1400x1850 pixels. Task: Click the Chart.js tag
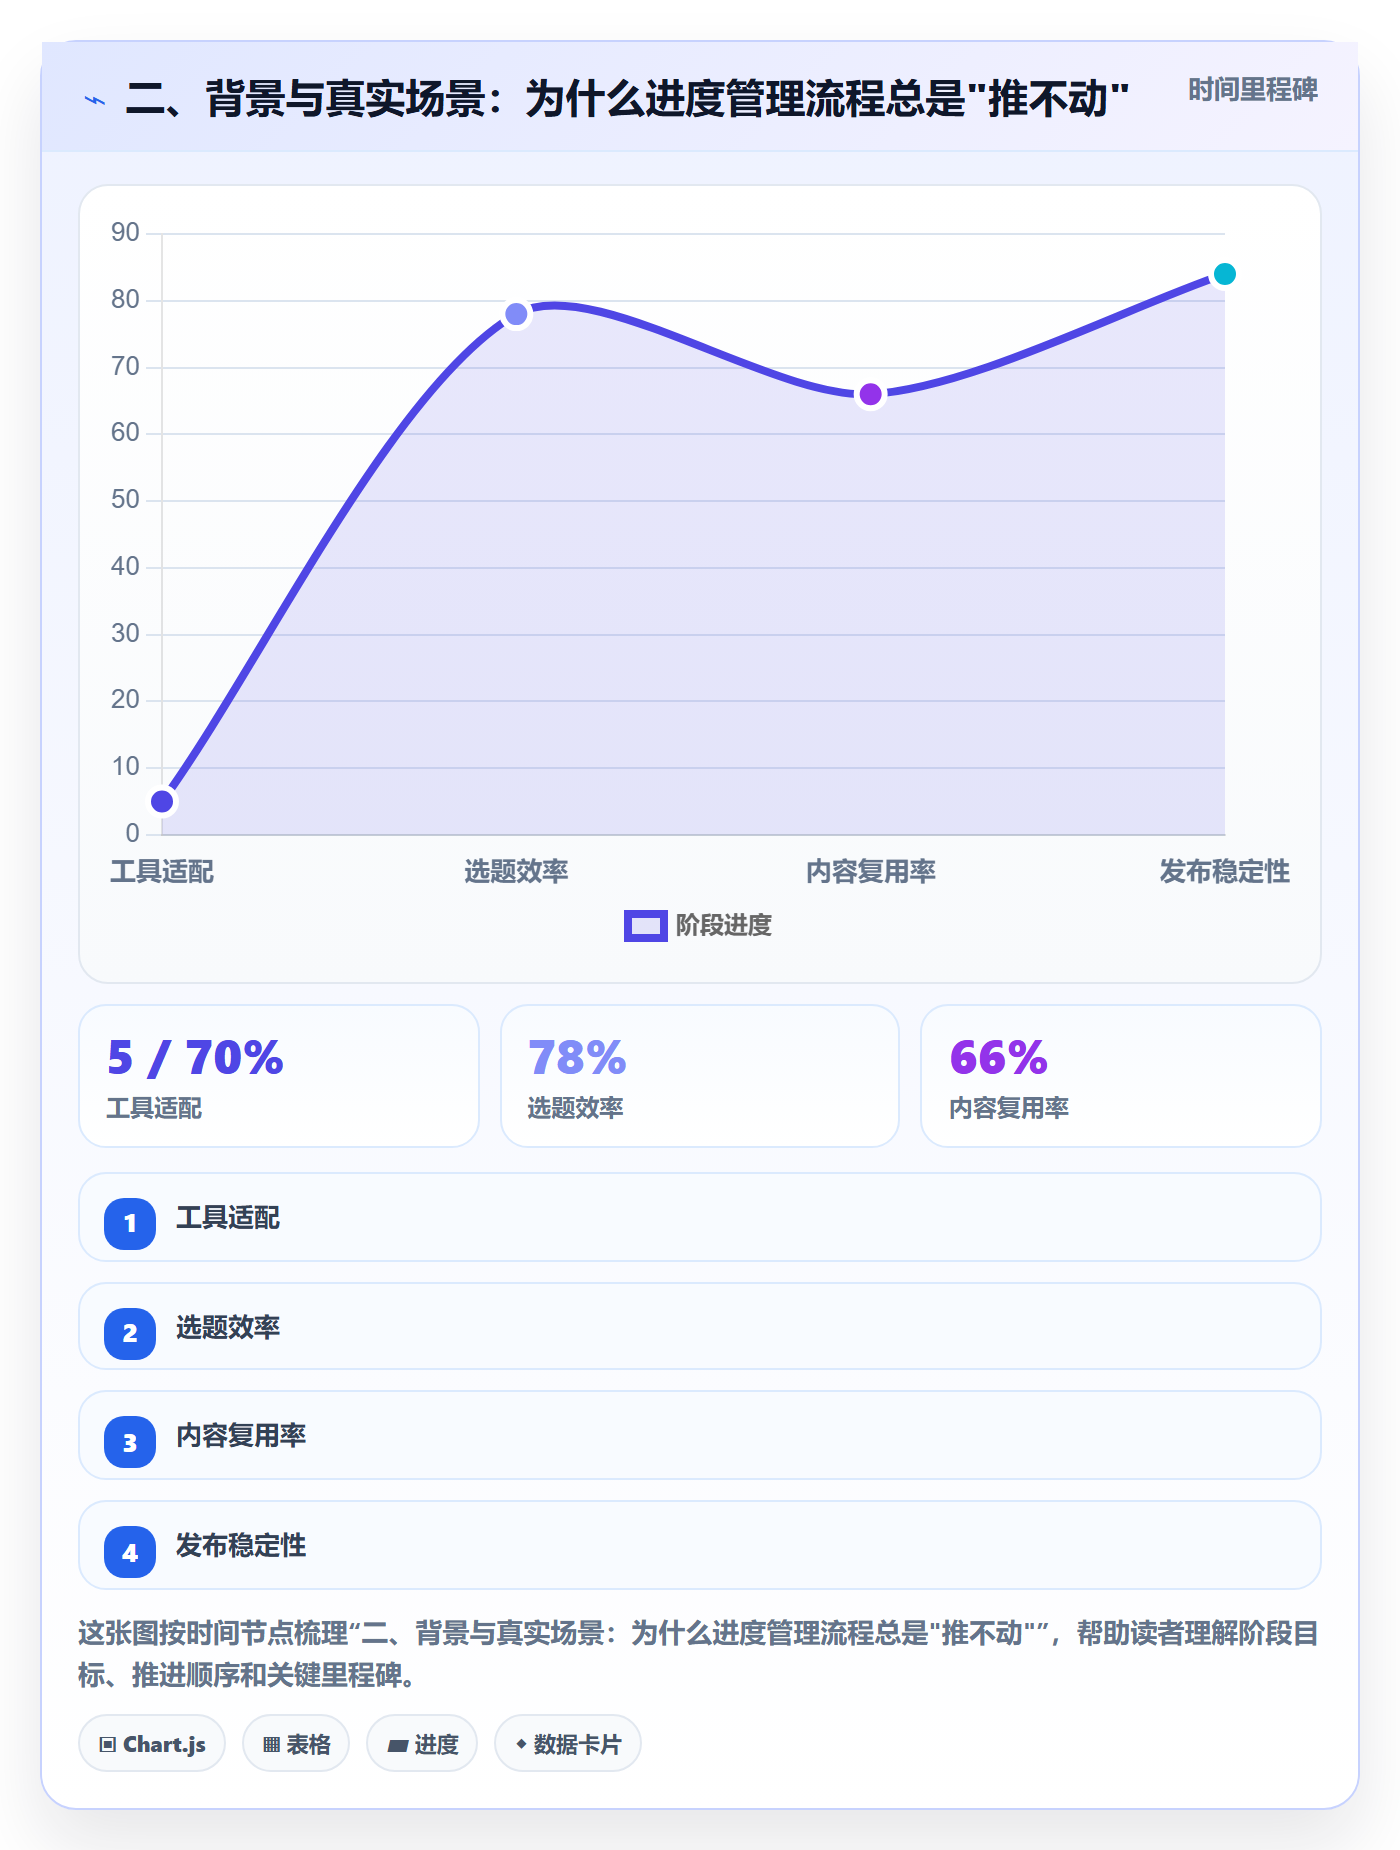[152, 1744]
